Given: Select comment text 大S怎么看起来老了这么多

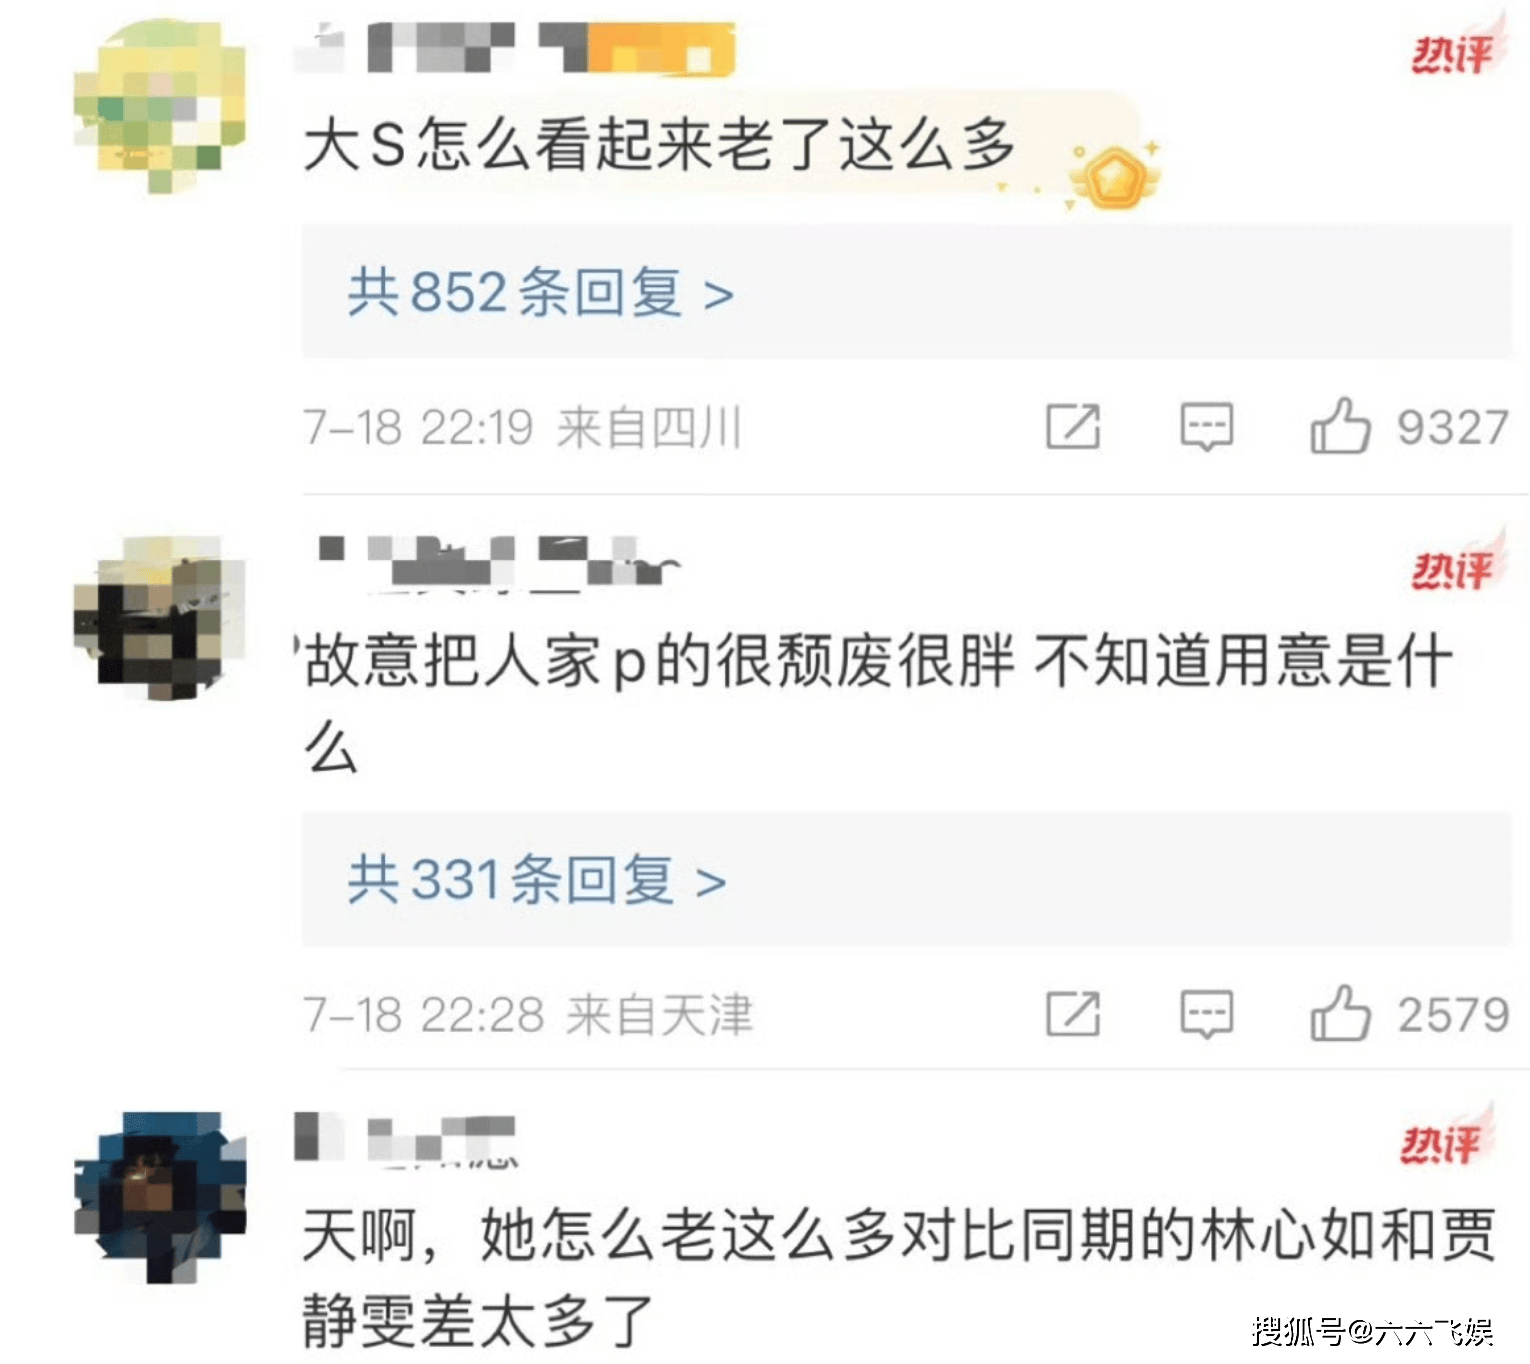Looking at the screenshot, I should point(659,144).
